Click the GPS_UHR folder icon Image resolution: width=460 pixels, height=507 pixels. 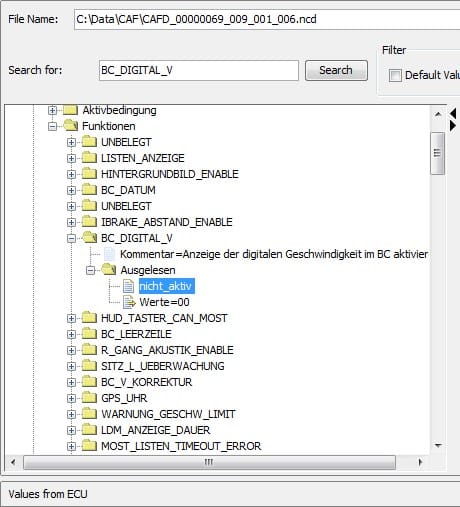[x=89, y=398]
